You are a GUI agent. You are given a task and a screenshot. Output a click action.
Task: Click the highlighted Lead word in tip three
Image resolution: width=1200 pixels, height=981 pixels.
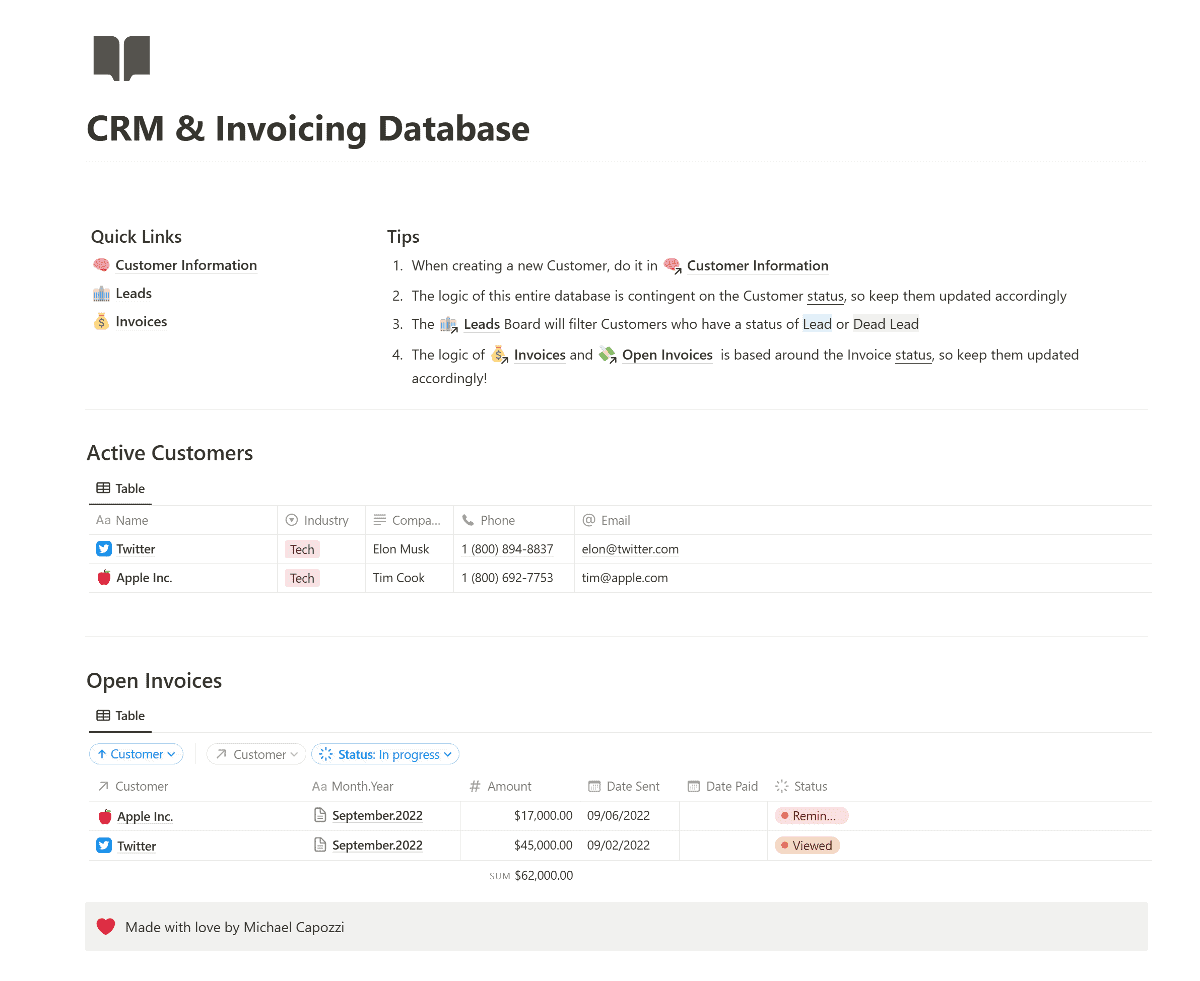(817, 324)
